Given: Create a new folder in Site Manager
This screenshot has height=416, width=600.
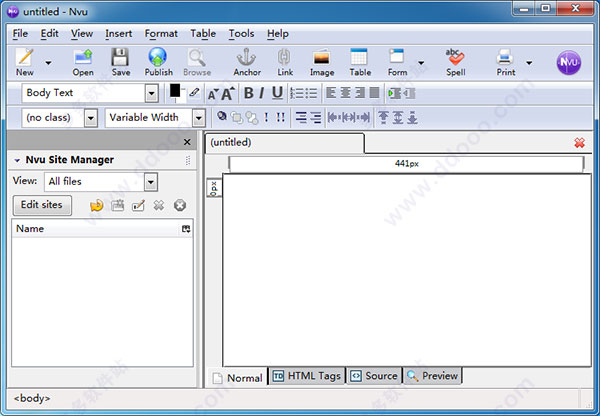Looking at the screenshot, I should (117, 206).
